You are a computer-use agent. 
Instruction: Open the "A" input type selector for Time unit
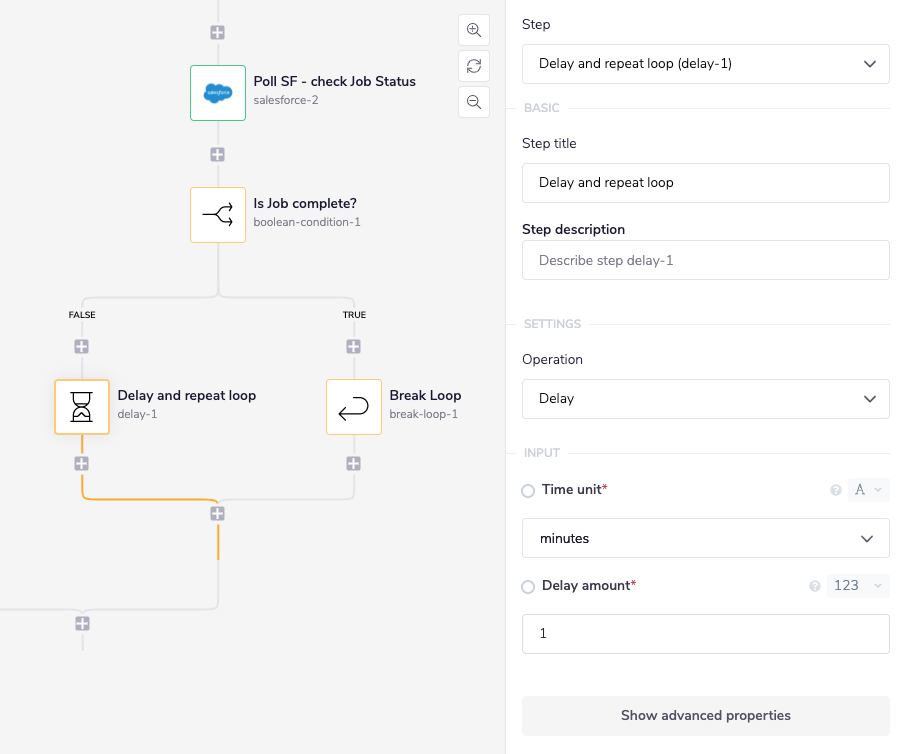(868, 490)
